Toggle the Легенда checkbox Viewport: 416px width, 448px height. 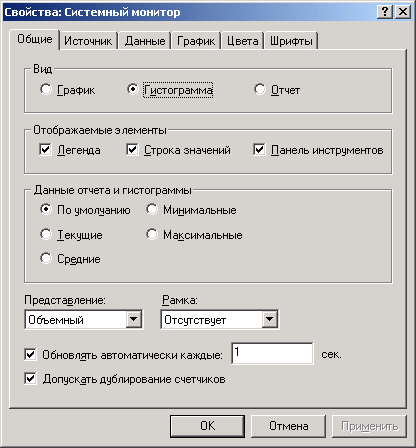click(45, 150)
